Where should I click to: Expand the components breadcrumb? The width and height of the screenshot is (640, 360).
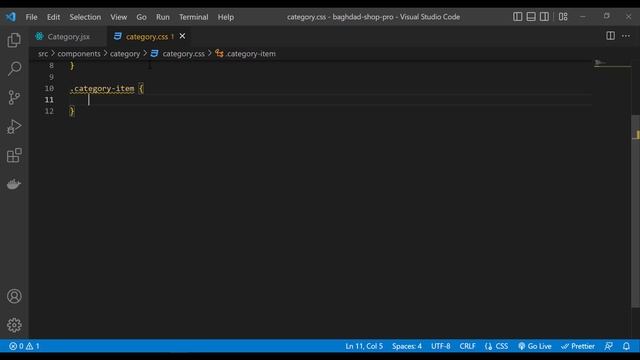[79, 53]
